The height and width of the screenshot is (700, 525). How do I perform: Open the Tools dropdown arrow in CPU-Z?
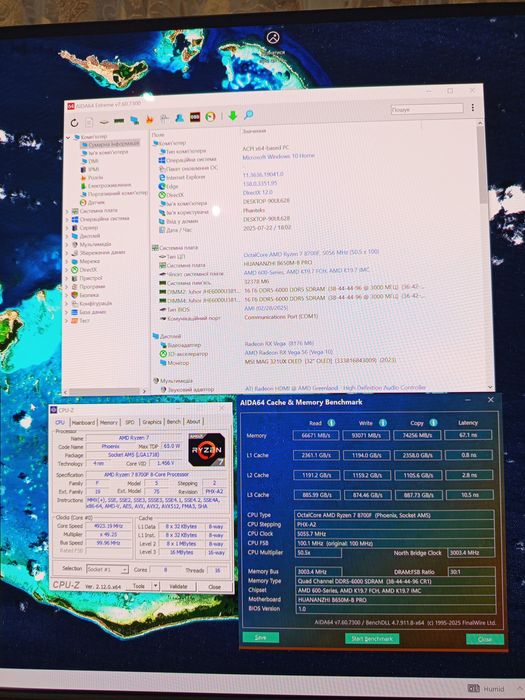pos(155,586)
